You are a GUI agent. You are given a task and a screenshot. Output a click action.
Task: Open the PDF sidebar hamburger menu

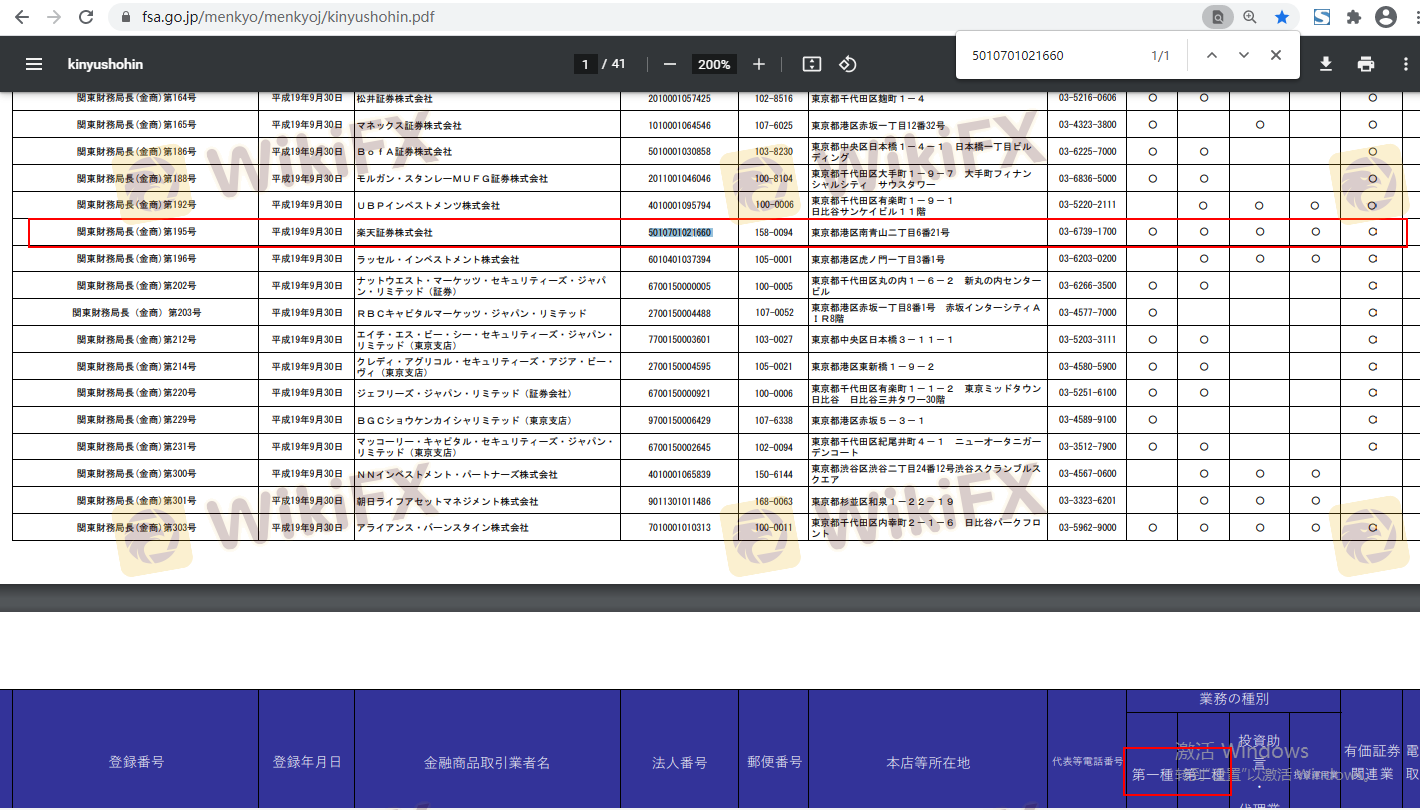pyautogui.click(x=34, y=64)
